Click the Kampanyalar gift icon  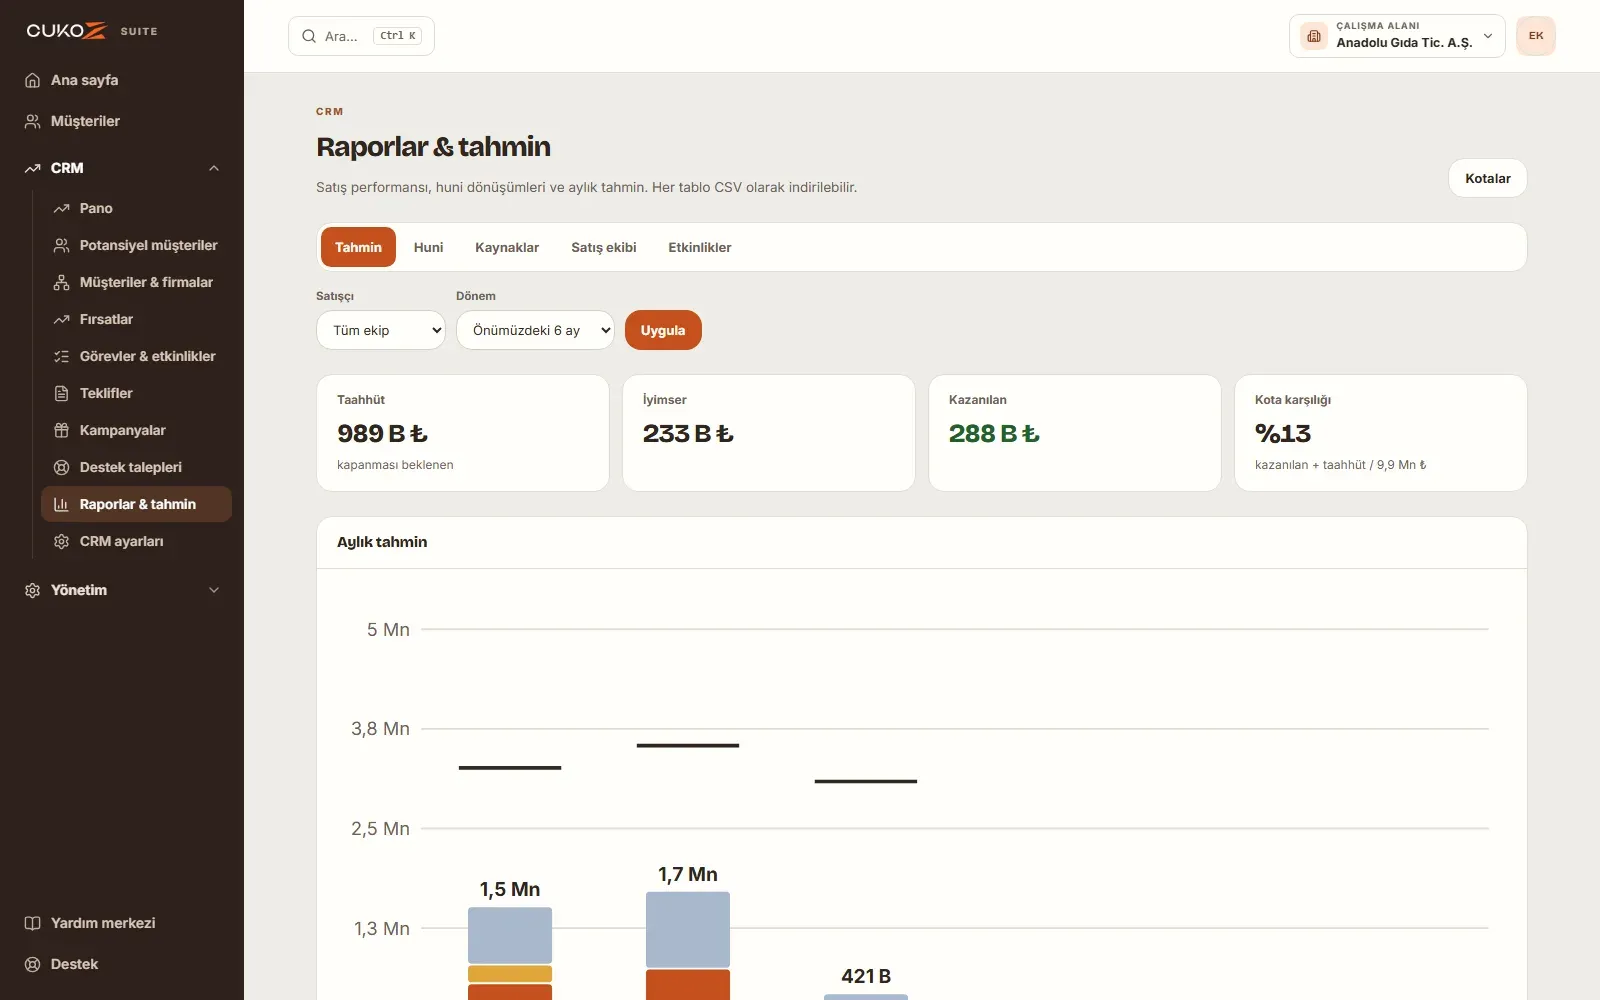click(61, 430)
